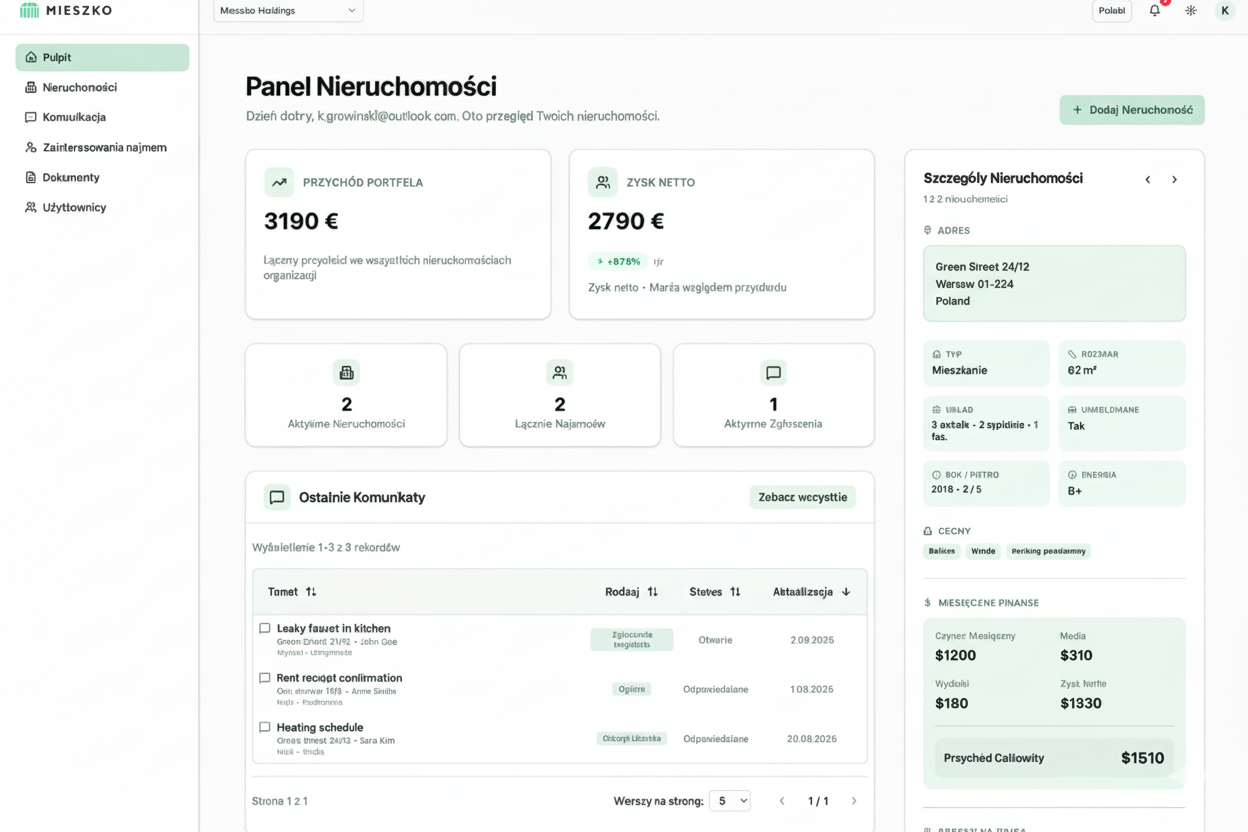Open the Polski language selector
Screen dimensions: 1248x832
[x=1111, y=11]
